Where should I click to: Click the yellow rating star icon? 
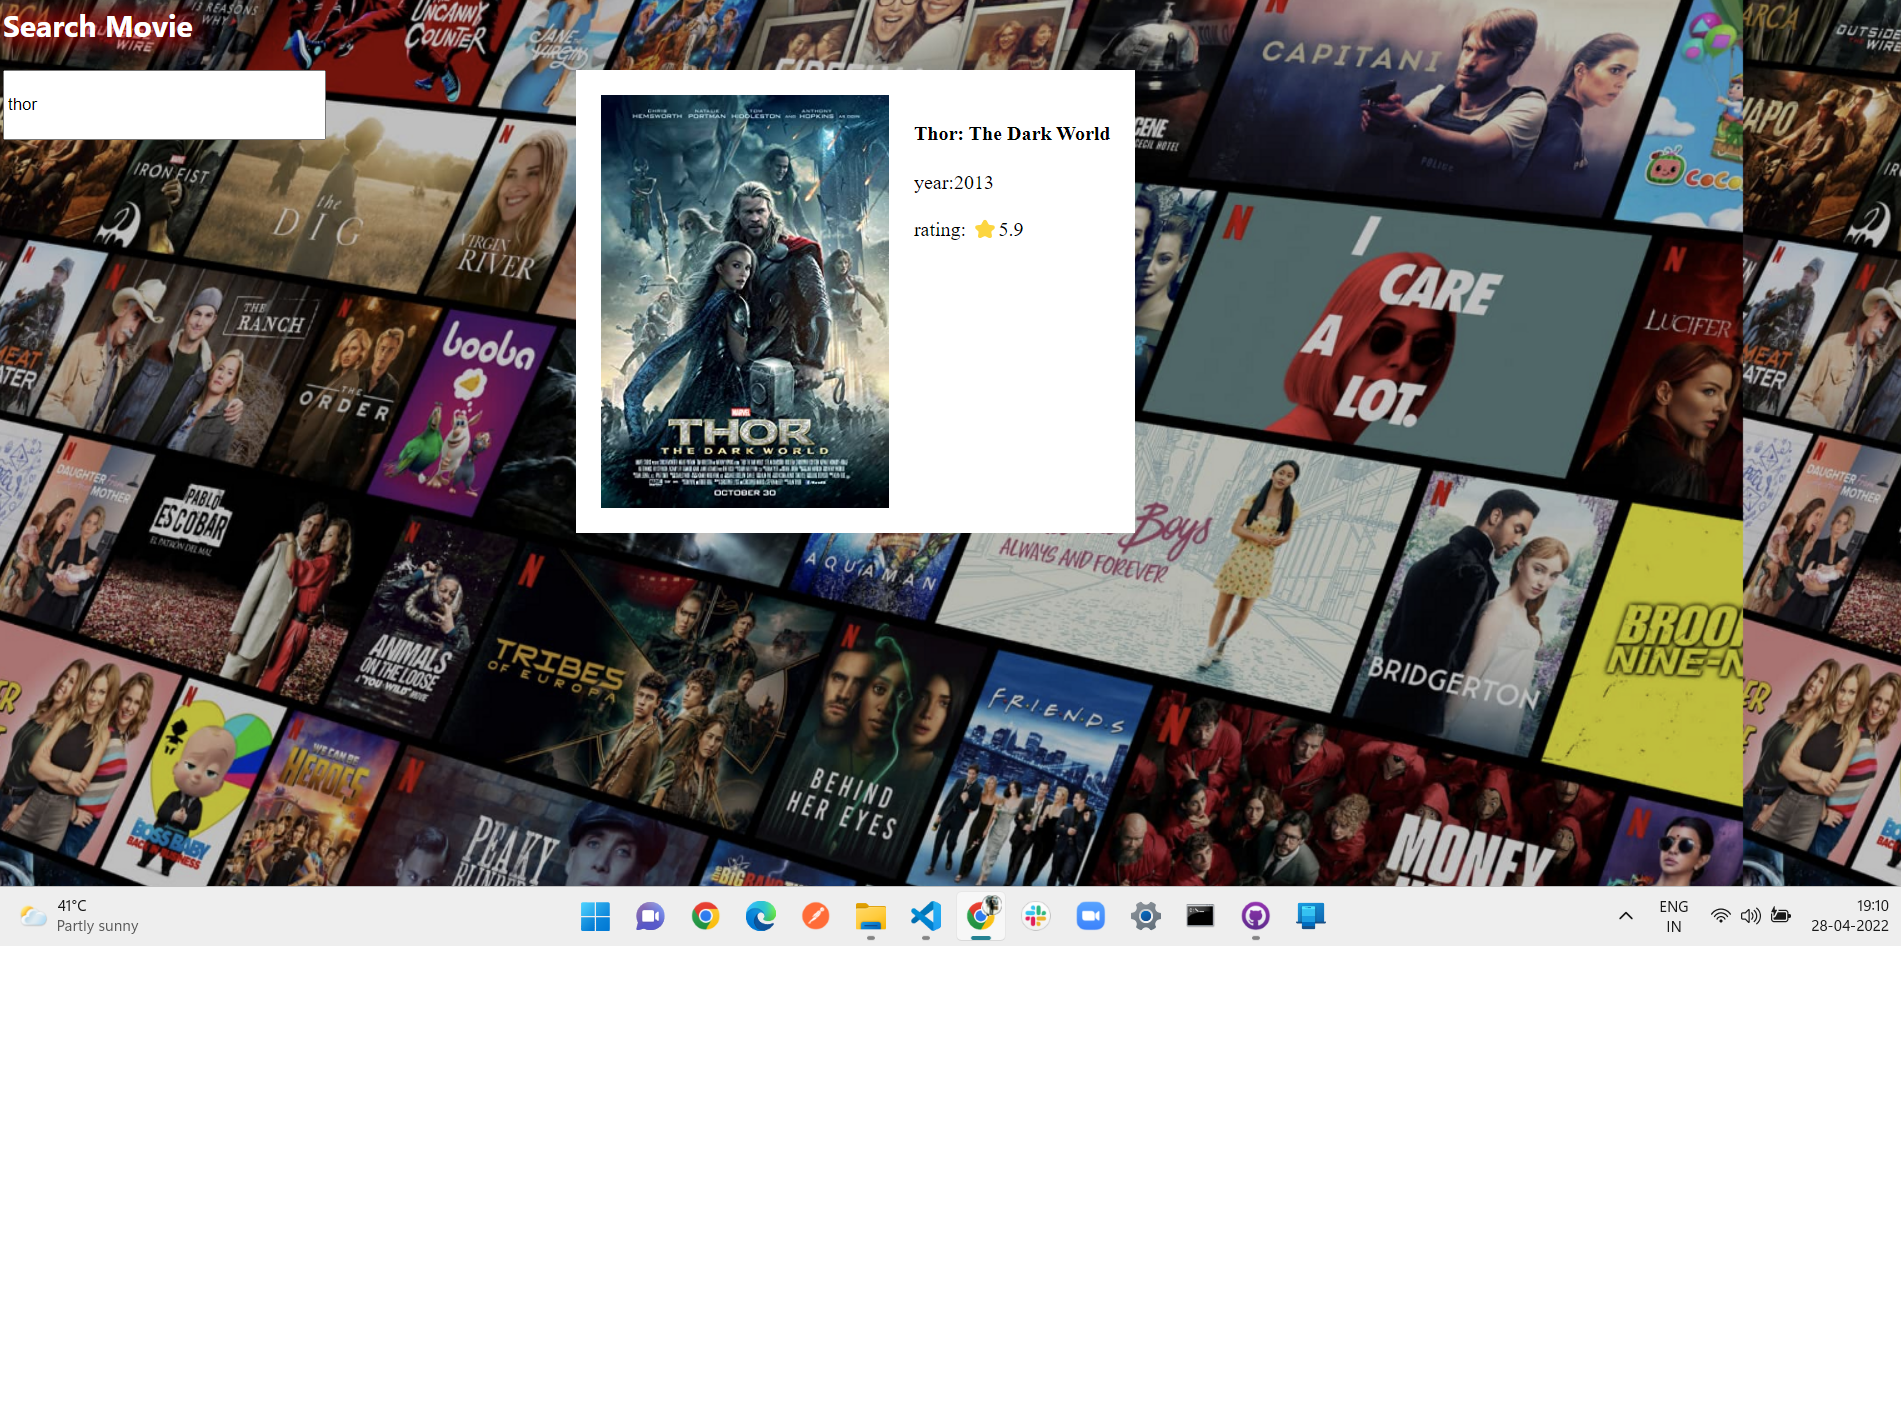984,229
